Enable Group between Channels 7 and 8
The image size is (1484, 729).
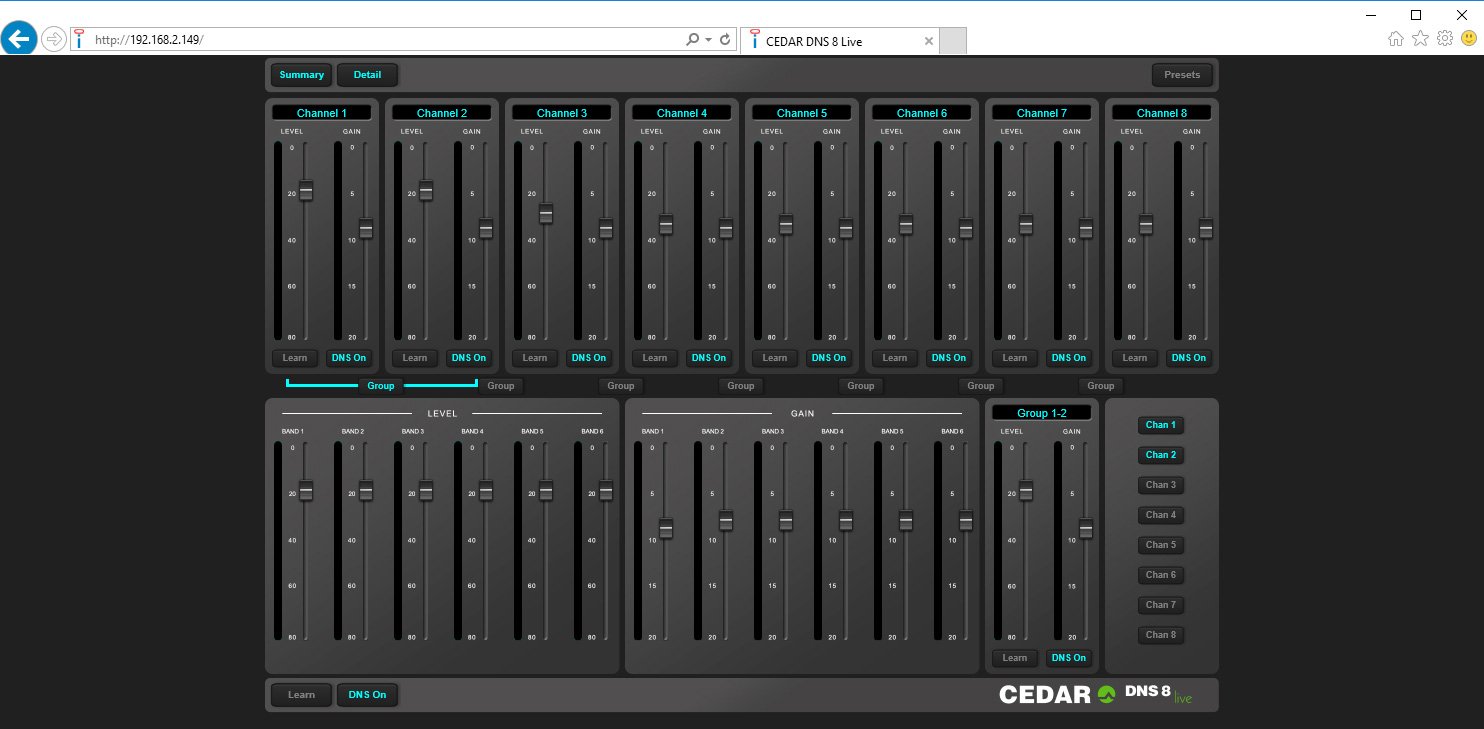click(1101, 386)
